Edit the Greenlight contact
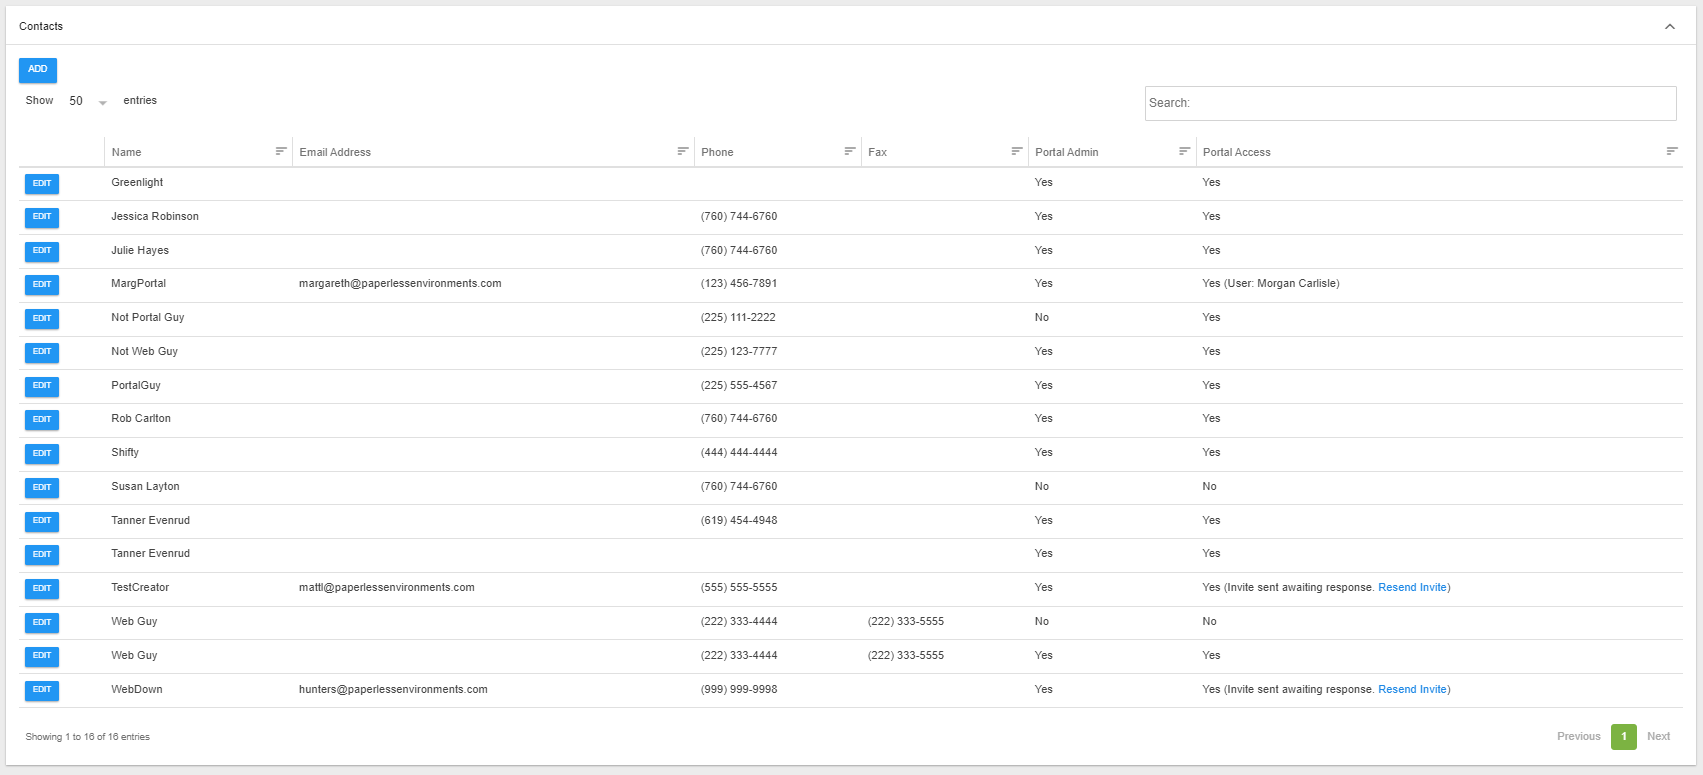This screenshot has height=775, width=1703. [x=42, y=183]
